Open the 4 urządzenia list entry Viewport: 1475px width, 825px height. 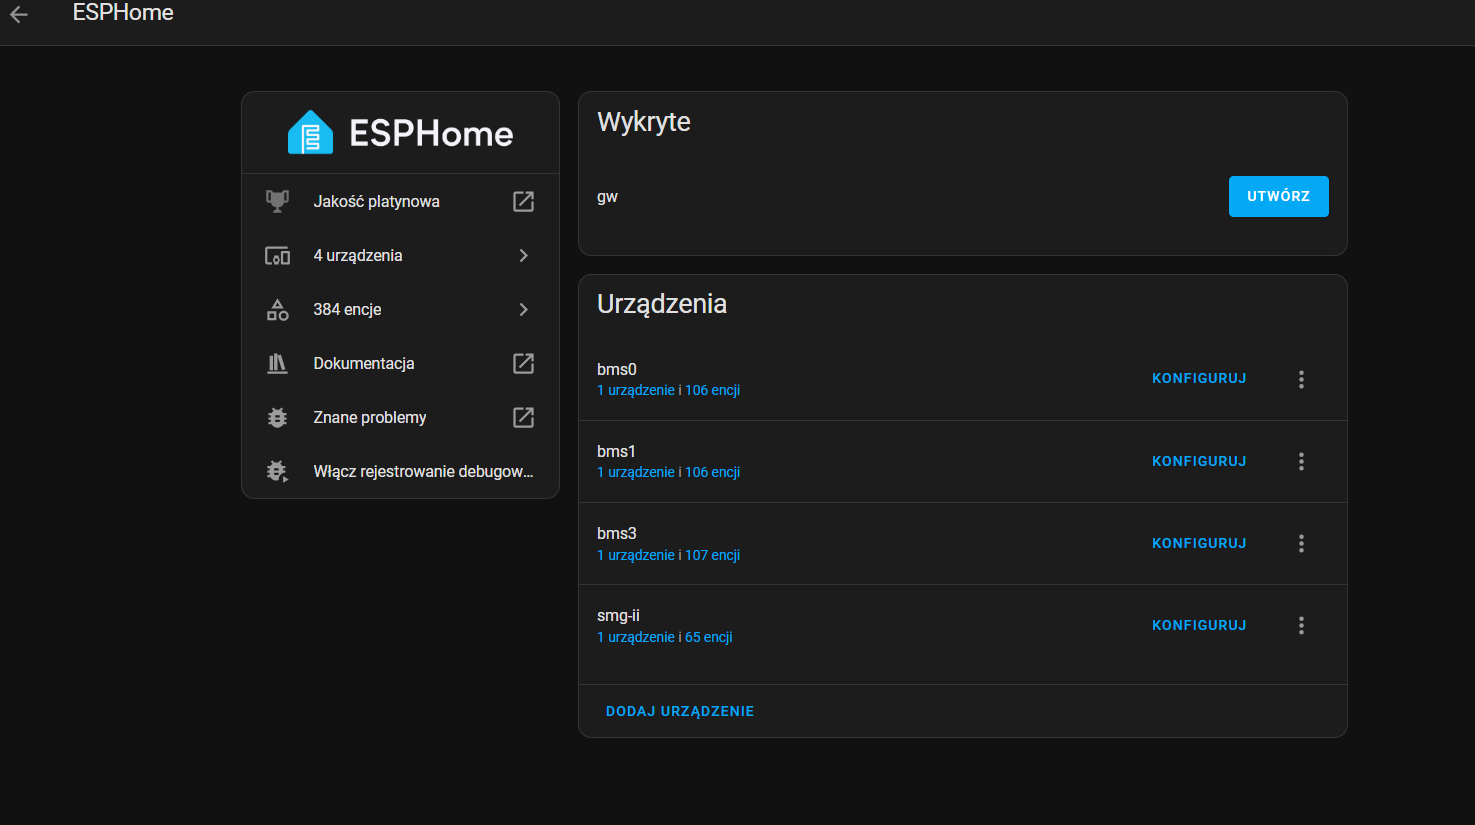point(400,255)
